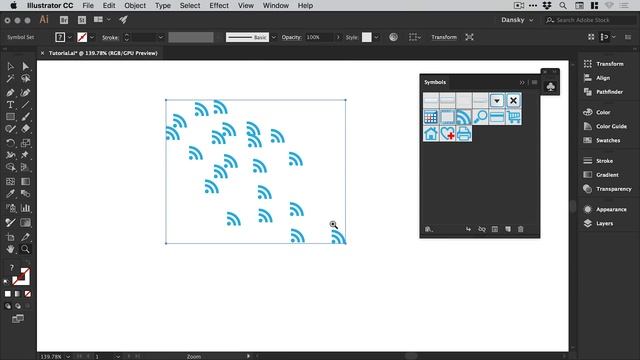
Task: Select the Rectangle tool
Action: click(10, 117)
